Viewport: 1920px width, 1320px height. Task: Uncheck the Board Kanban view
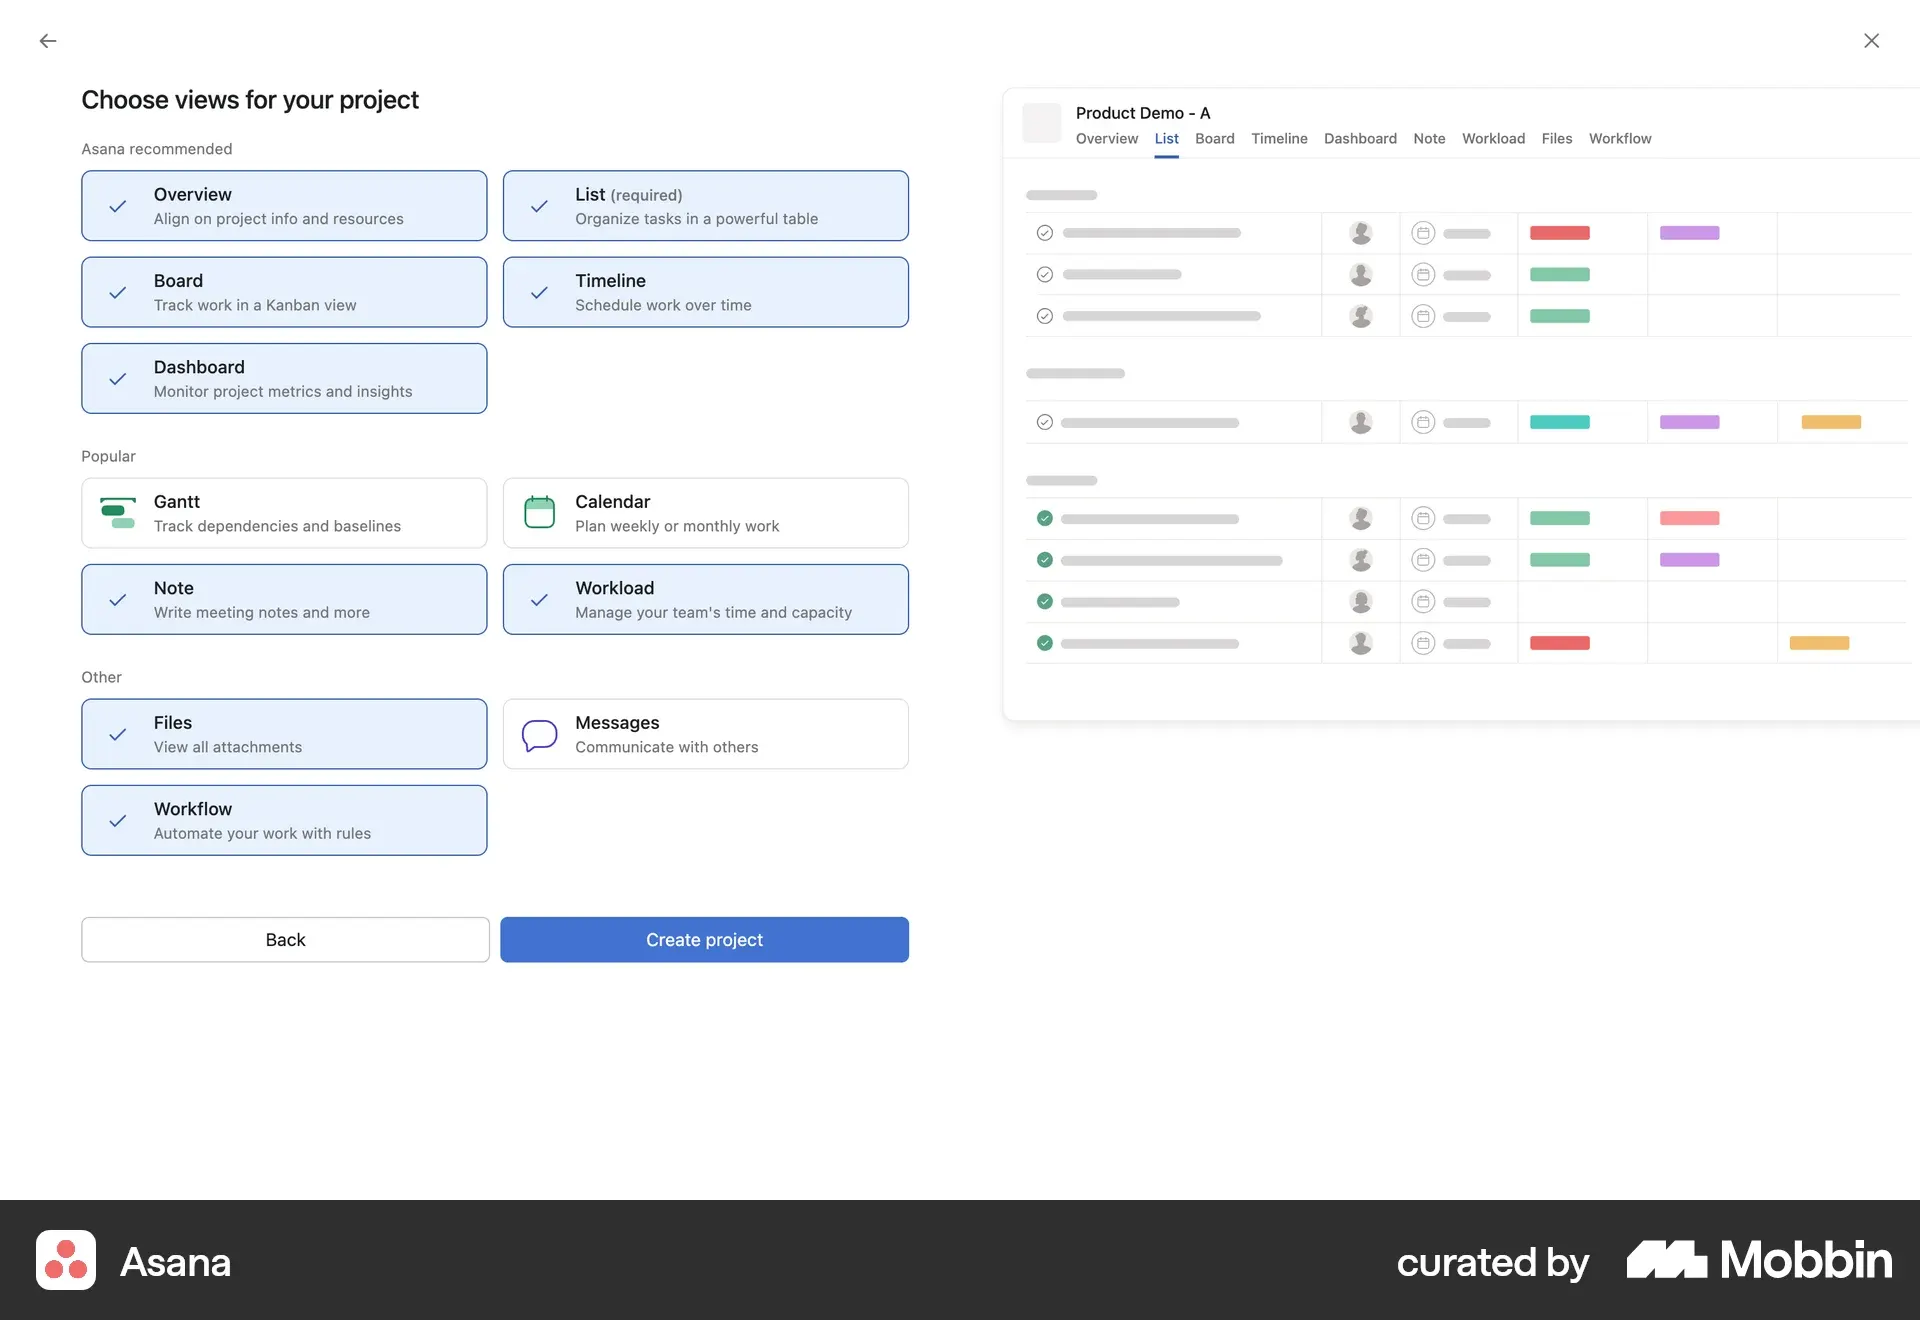[x=284, y=292]
